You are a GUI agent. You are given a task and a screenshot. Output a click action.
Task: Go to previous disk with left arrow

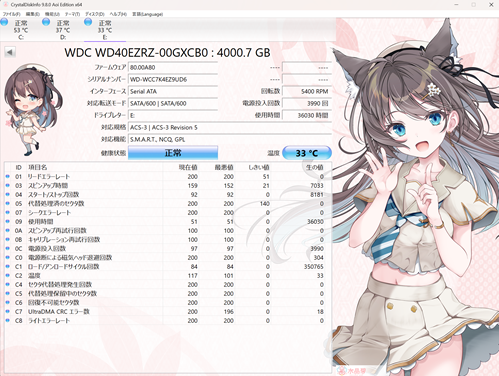(10, 52)
